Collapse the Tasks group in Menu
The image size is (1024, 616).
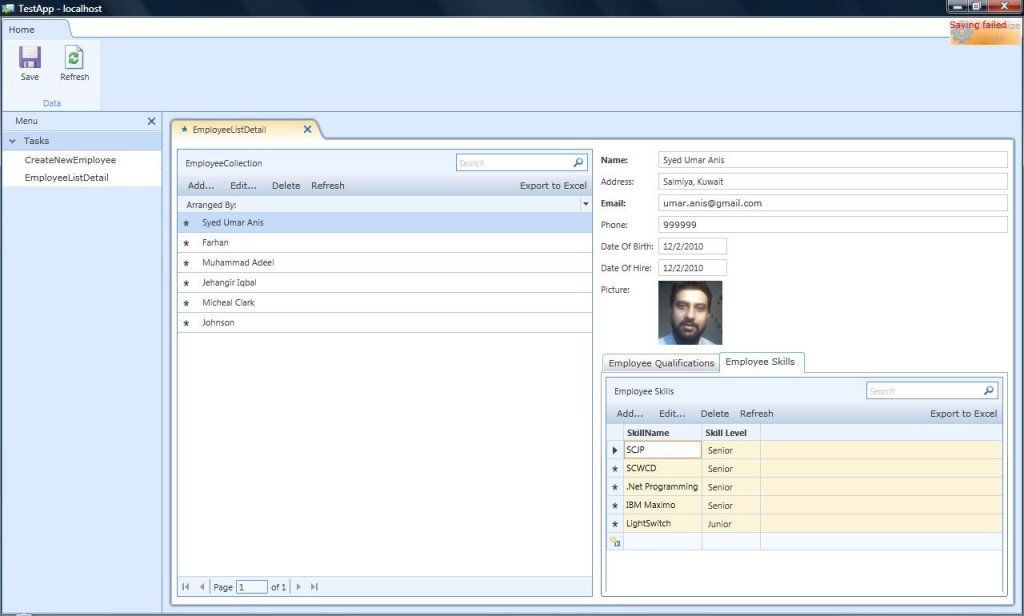12,140
